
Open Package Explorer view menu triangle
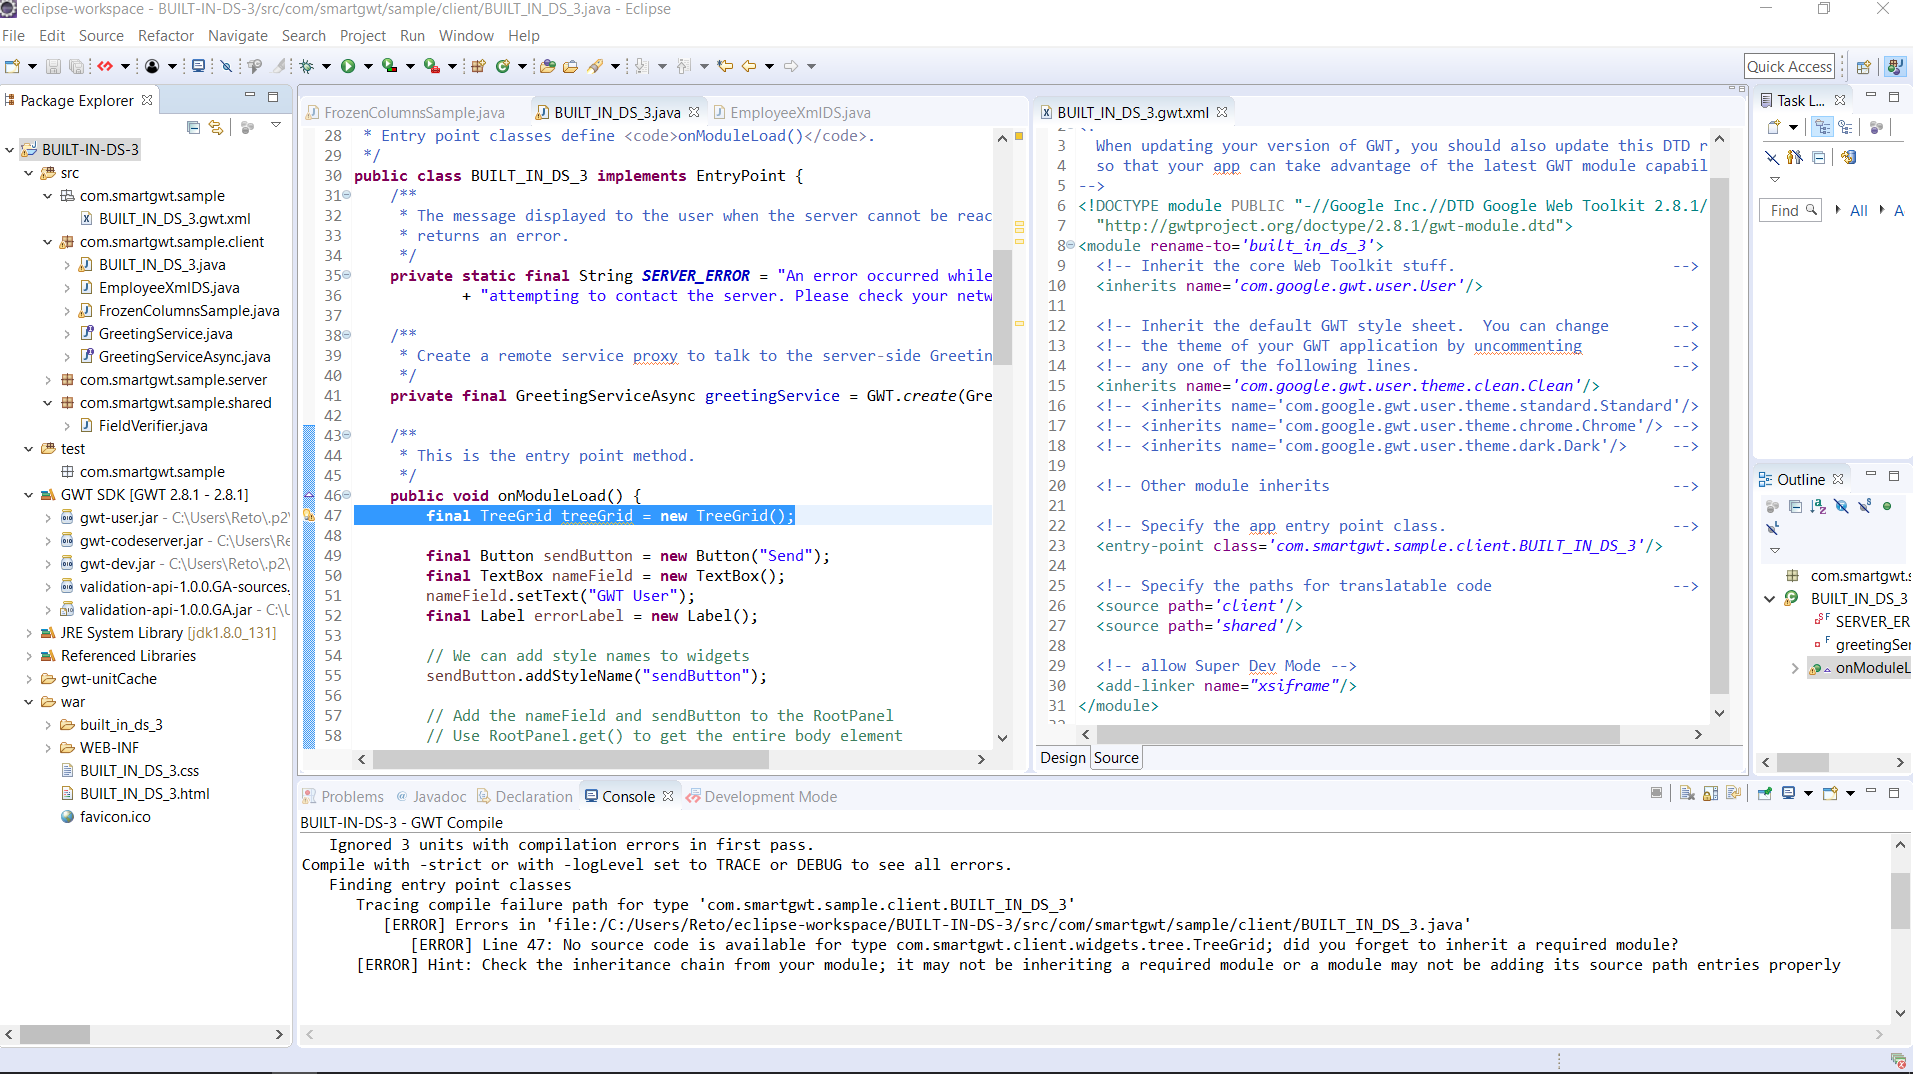coord(276,126)
